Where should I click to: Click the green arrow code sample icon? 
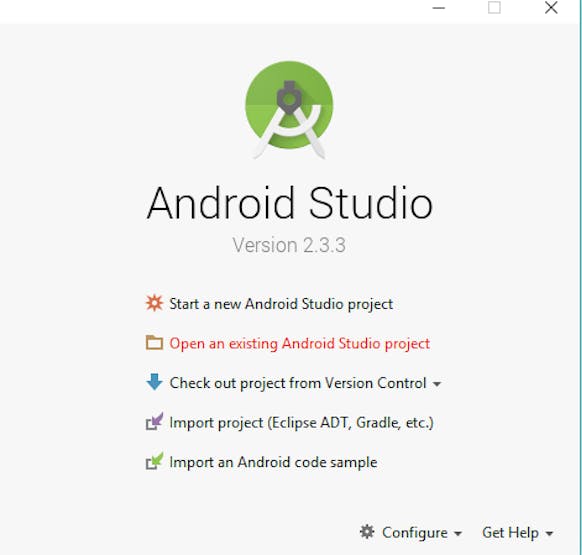[x=154, y=461]
